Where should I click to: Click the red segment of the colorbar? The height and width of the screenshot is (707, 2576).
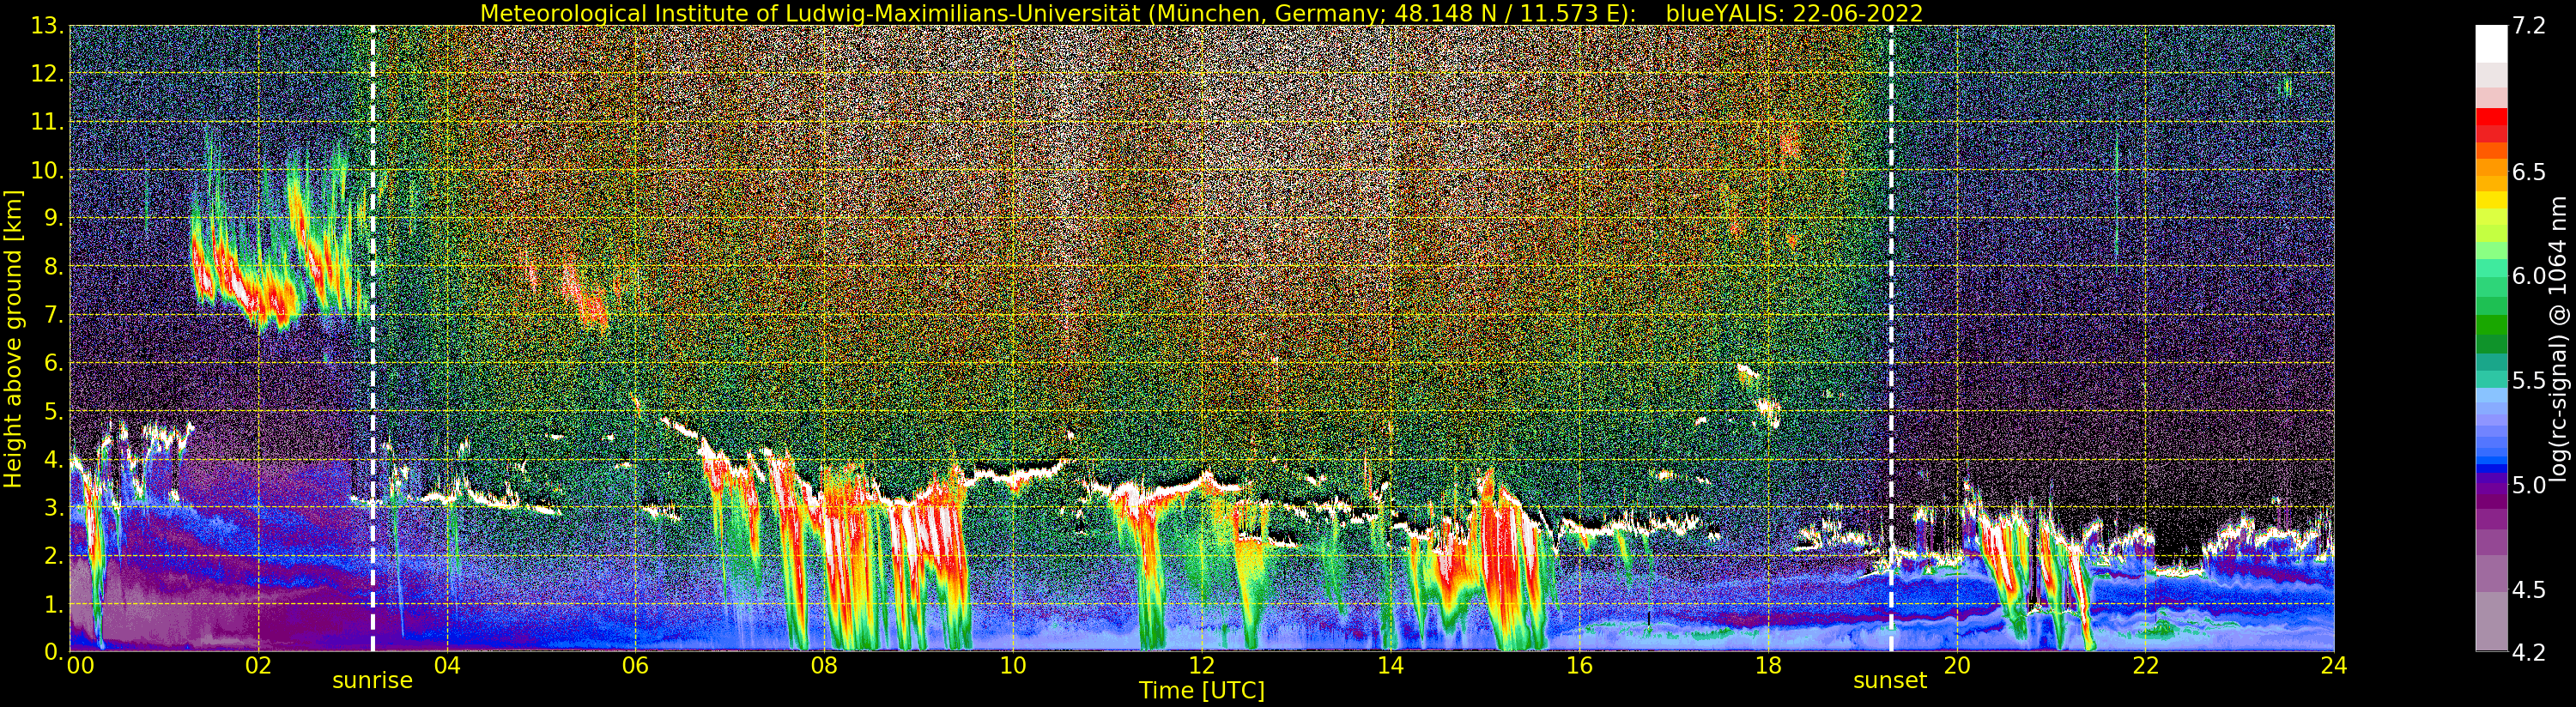[2491, 118]
